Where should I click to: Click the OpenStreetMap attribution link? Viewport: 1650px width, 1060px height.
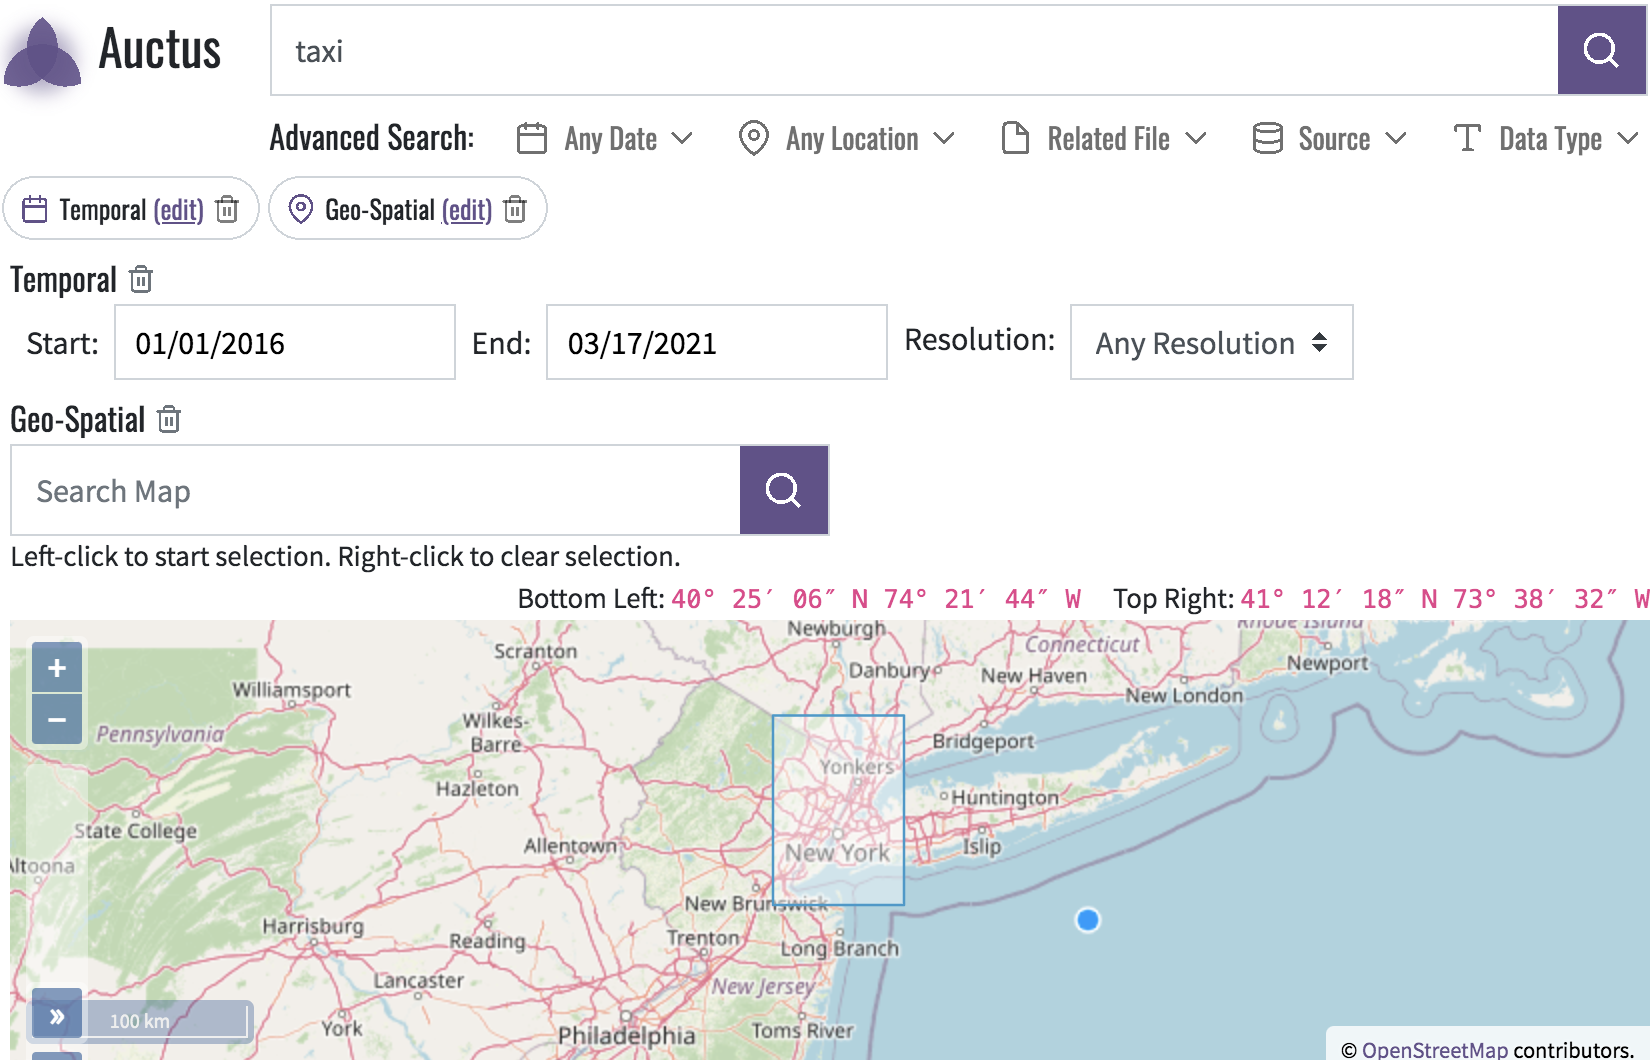coord(1434,1049)
